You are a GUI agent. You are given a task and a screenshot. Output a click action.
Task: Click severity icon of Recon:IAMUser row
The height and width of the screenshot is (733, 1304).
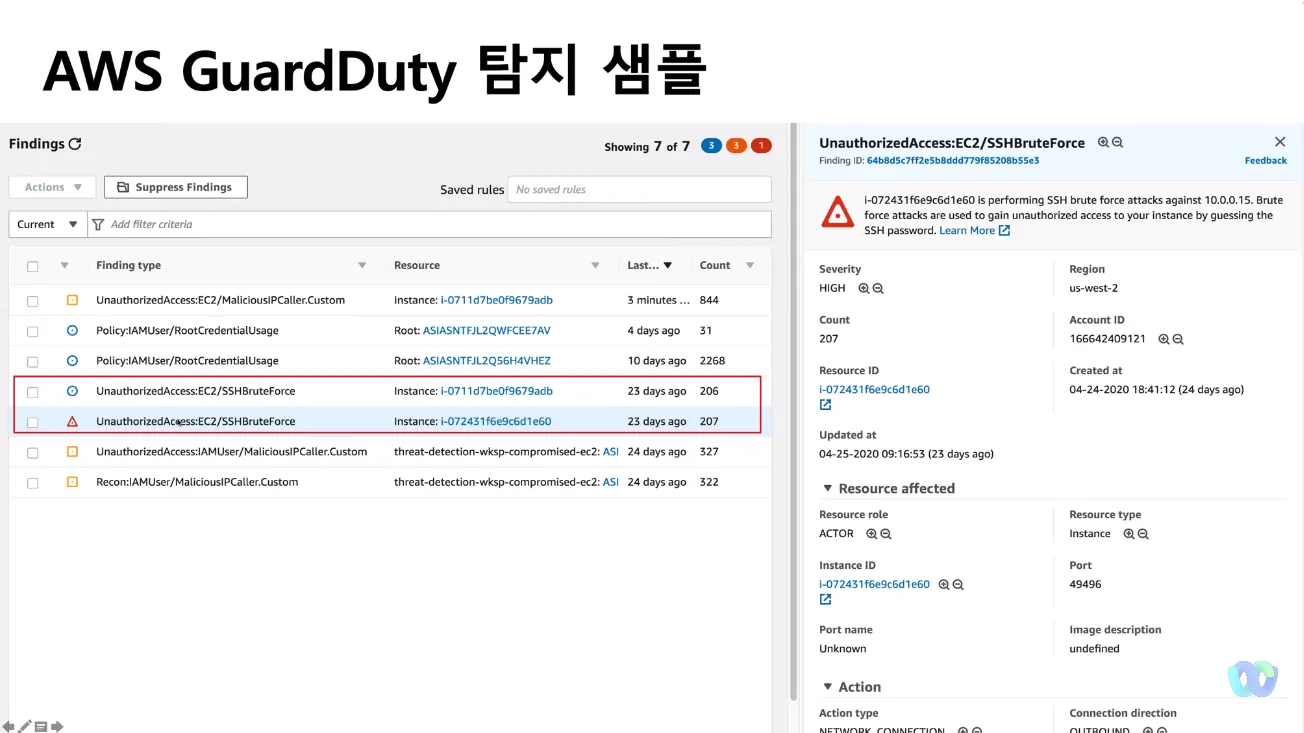tap(72, 482)
